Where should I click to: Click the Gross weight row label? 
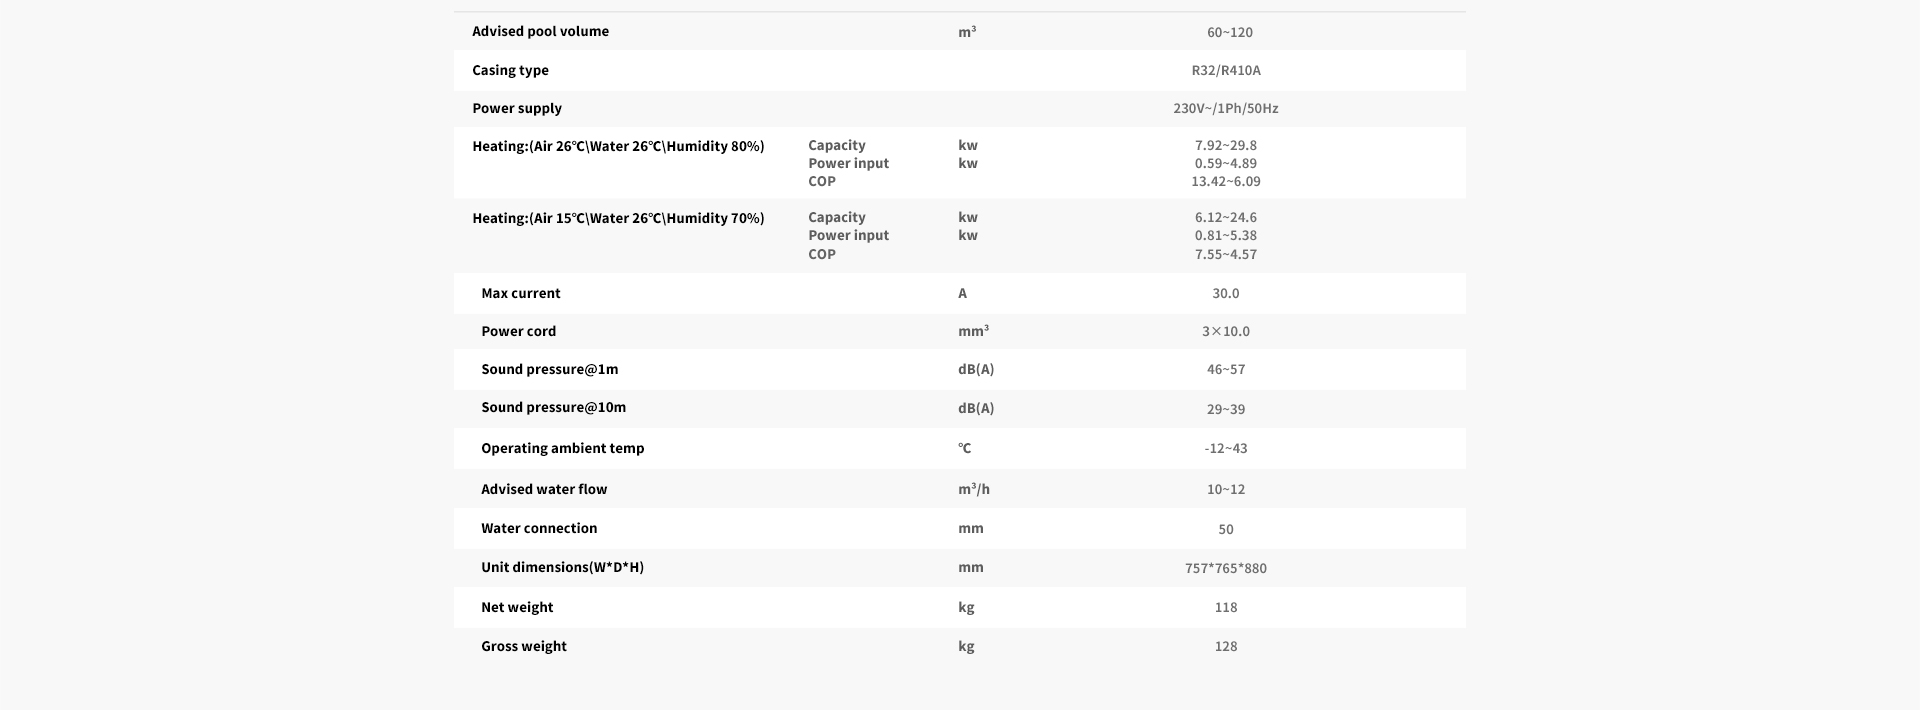[524, 646]
